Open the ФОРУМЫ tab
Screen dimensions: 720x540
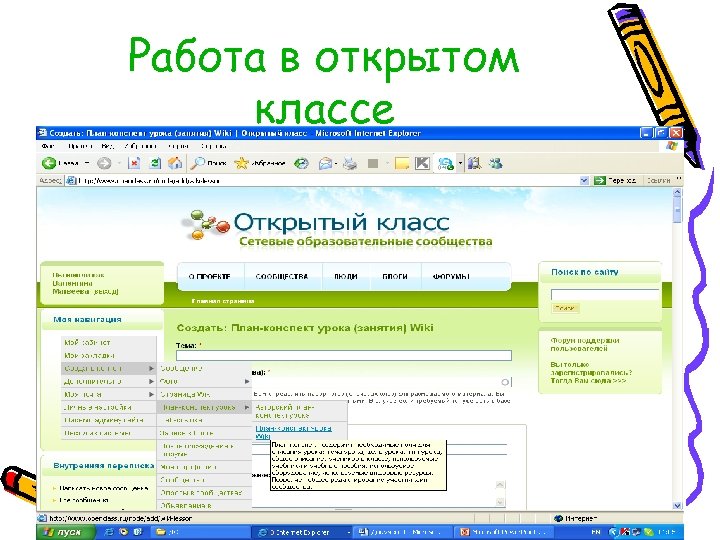pyautogui.click(x=451, y=276)
